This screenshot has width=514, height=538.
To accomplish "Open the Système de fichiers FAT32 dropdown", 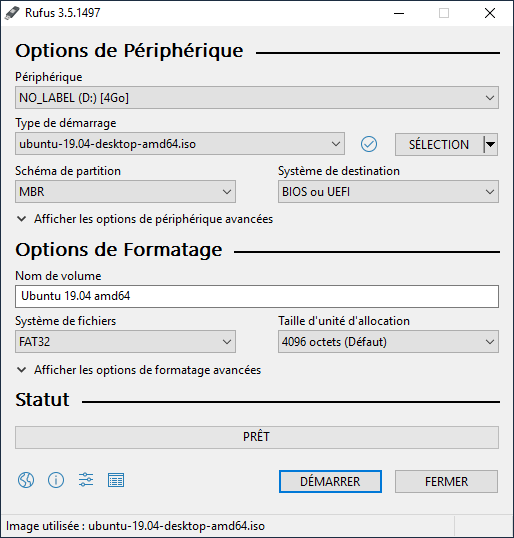I will tap(125, 342).
